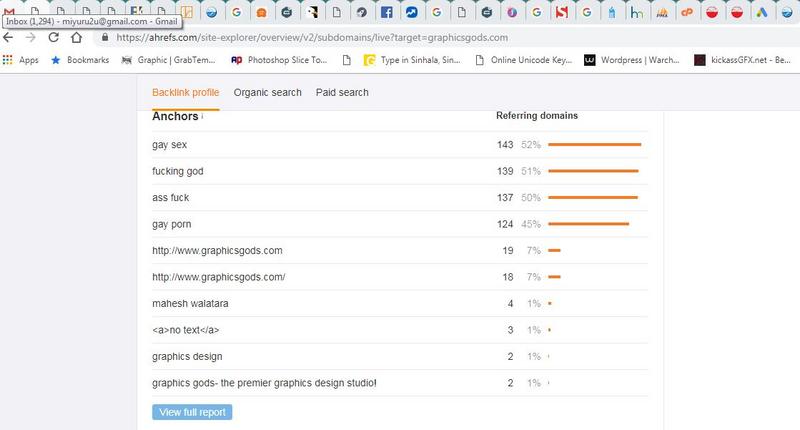
Task: Open the Bookmarks star folder
Action: tap(80, 60)
